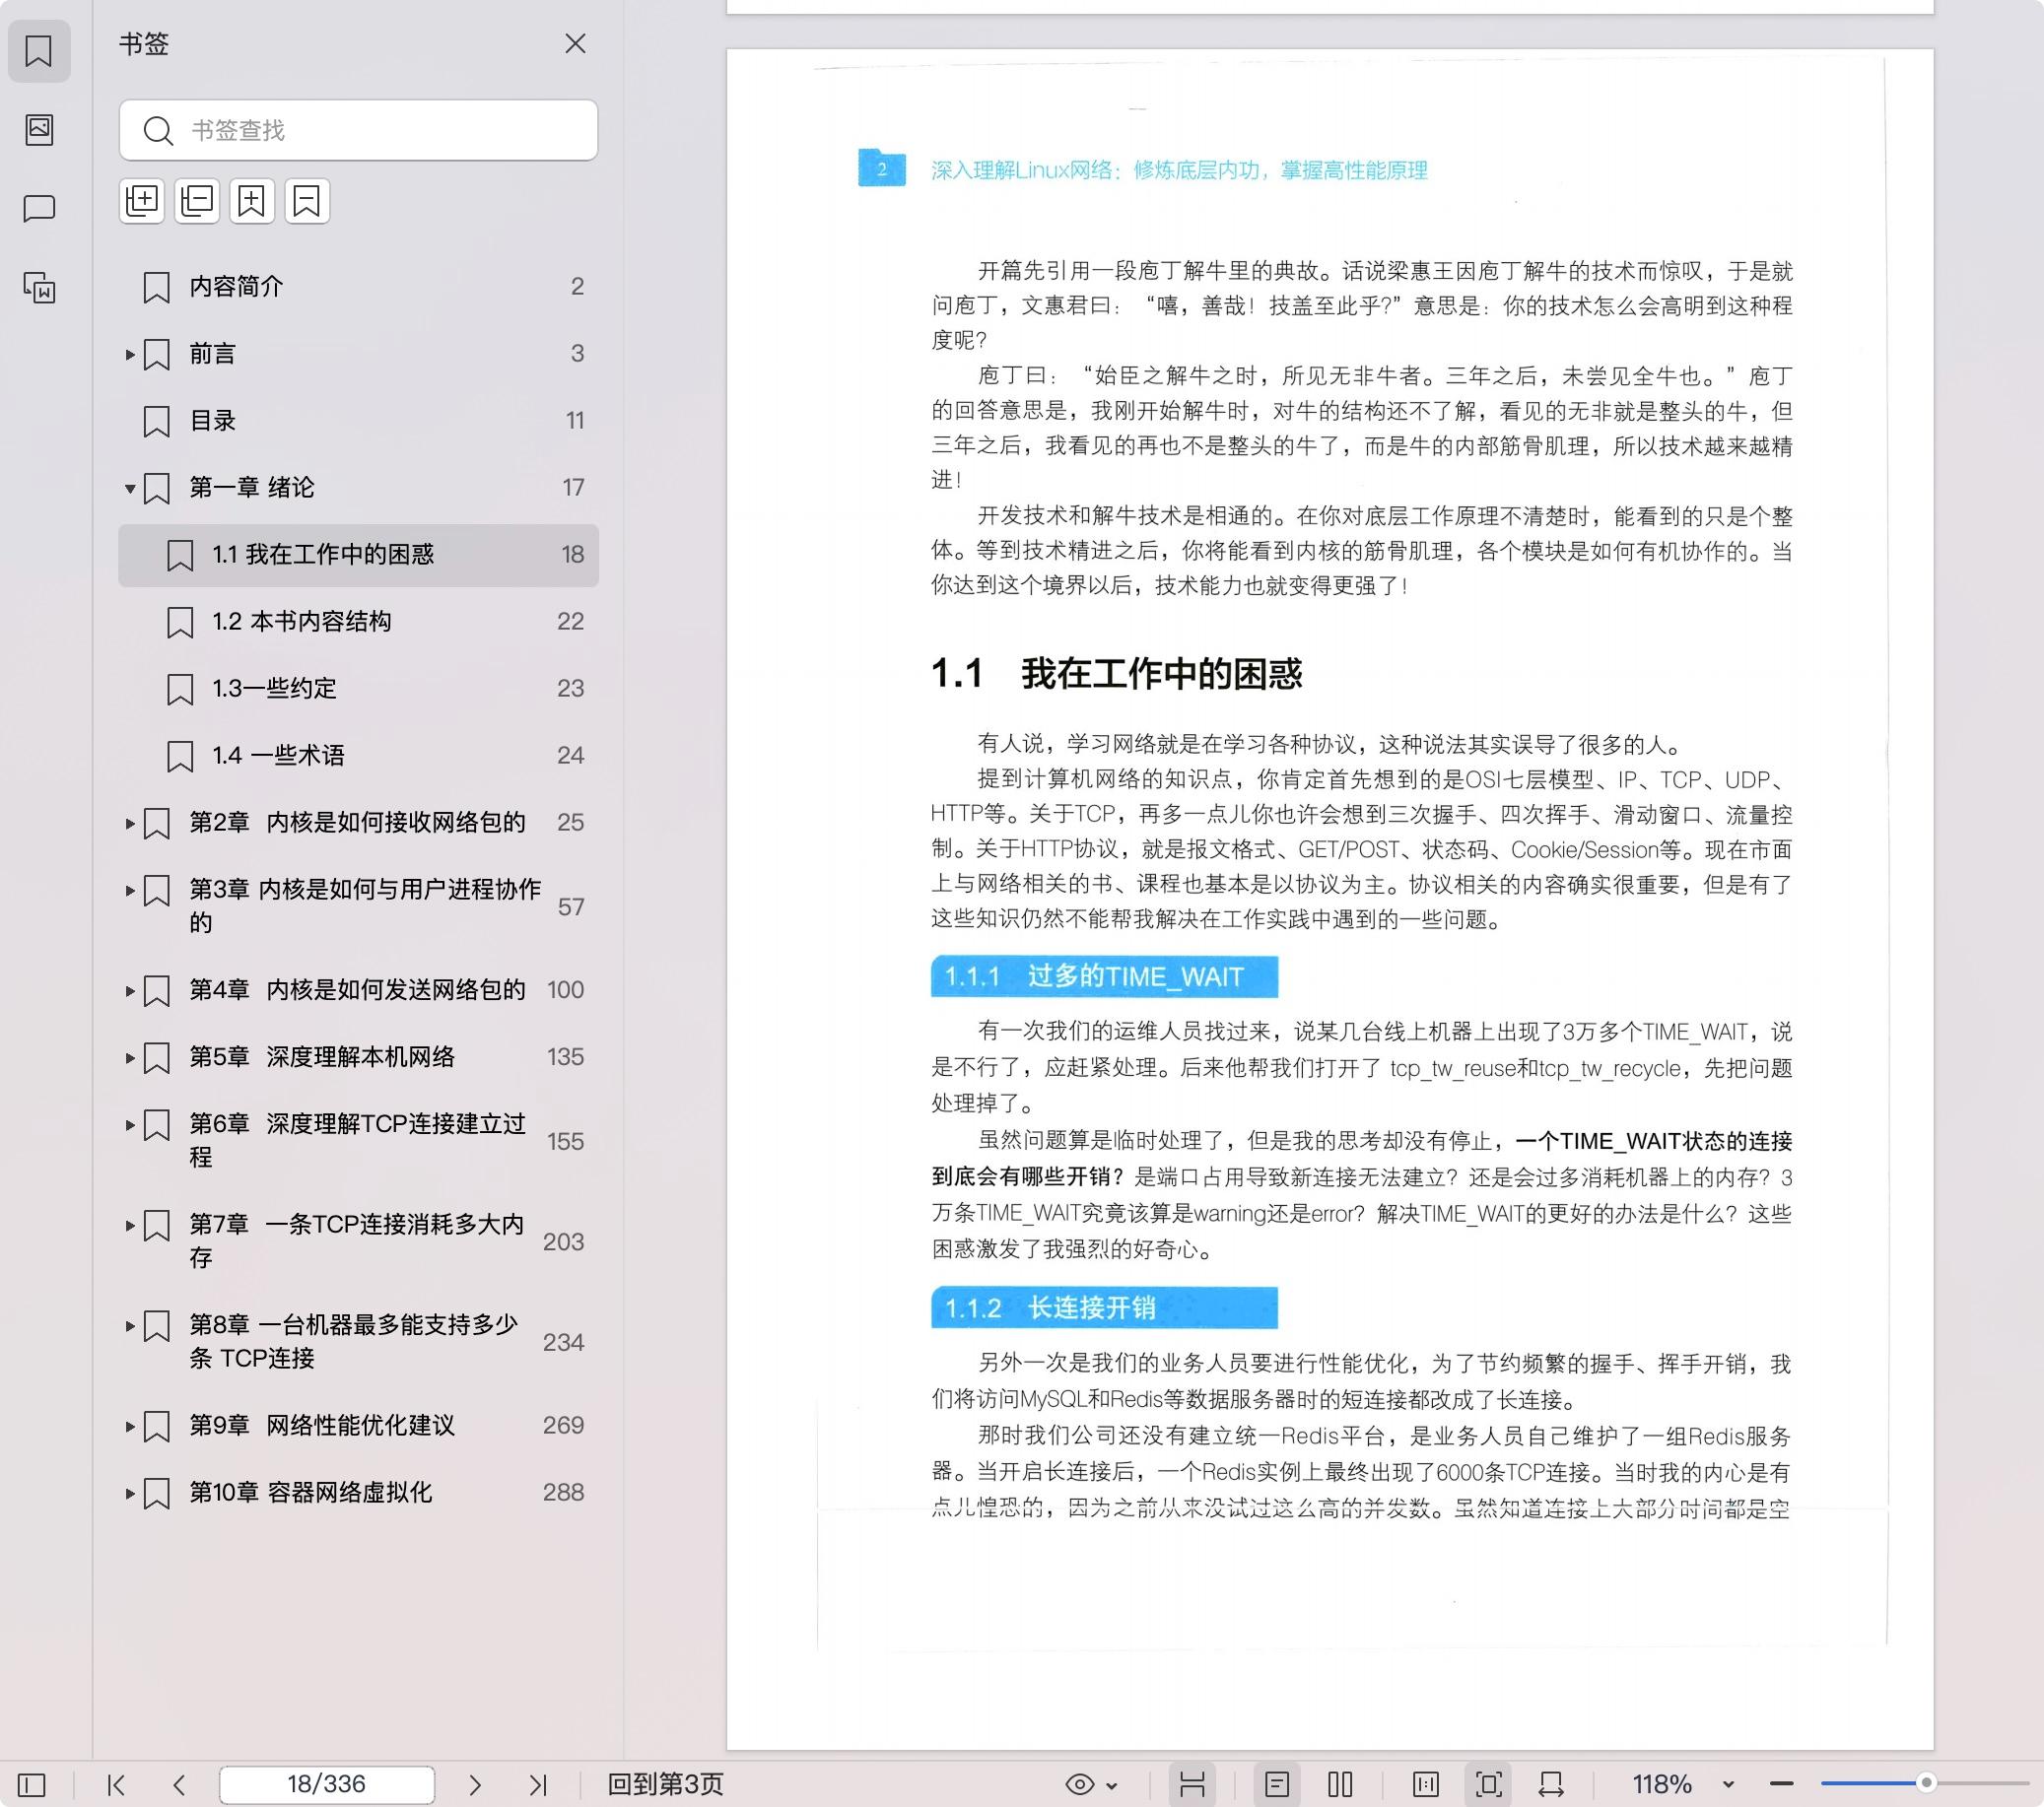Expand 第8章 一台机器最多能支持多少条TCP连接
The height and width of the screenshot is (1807, 2044).
130,1326
